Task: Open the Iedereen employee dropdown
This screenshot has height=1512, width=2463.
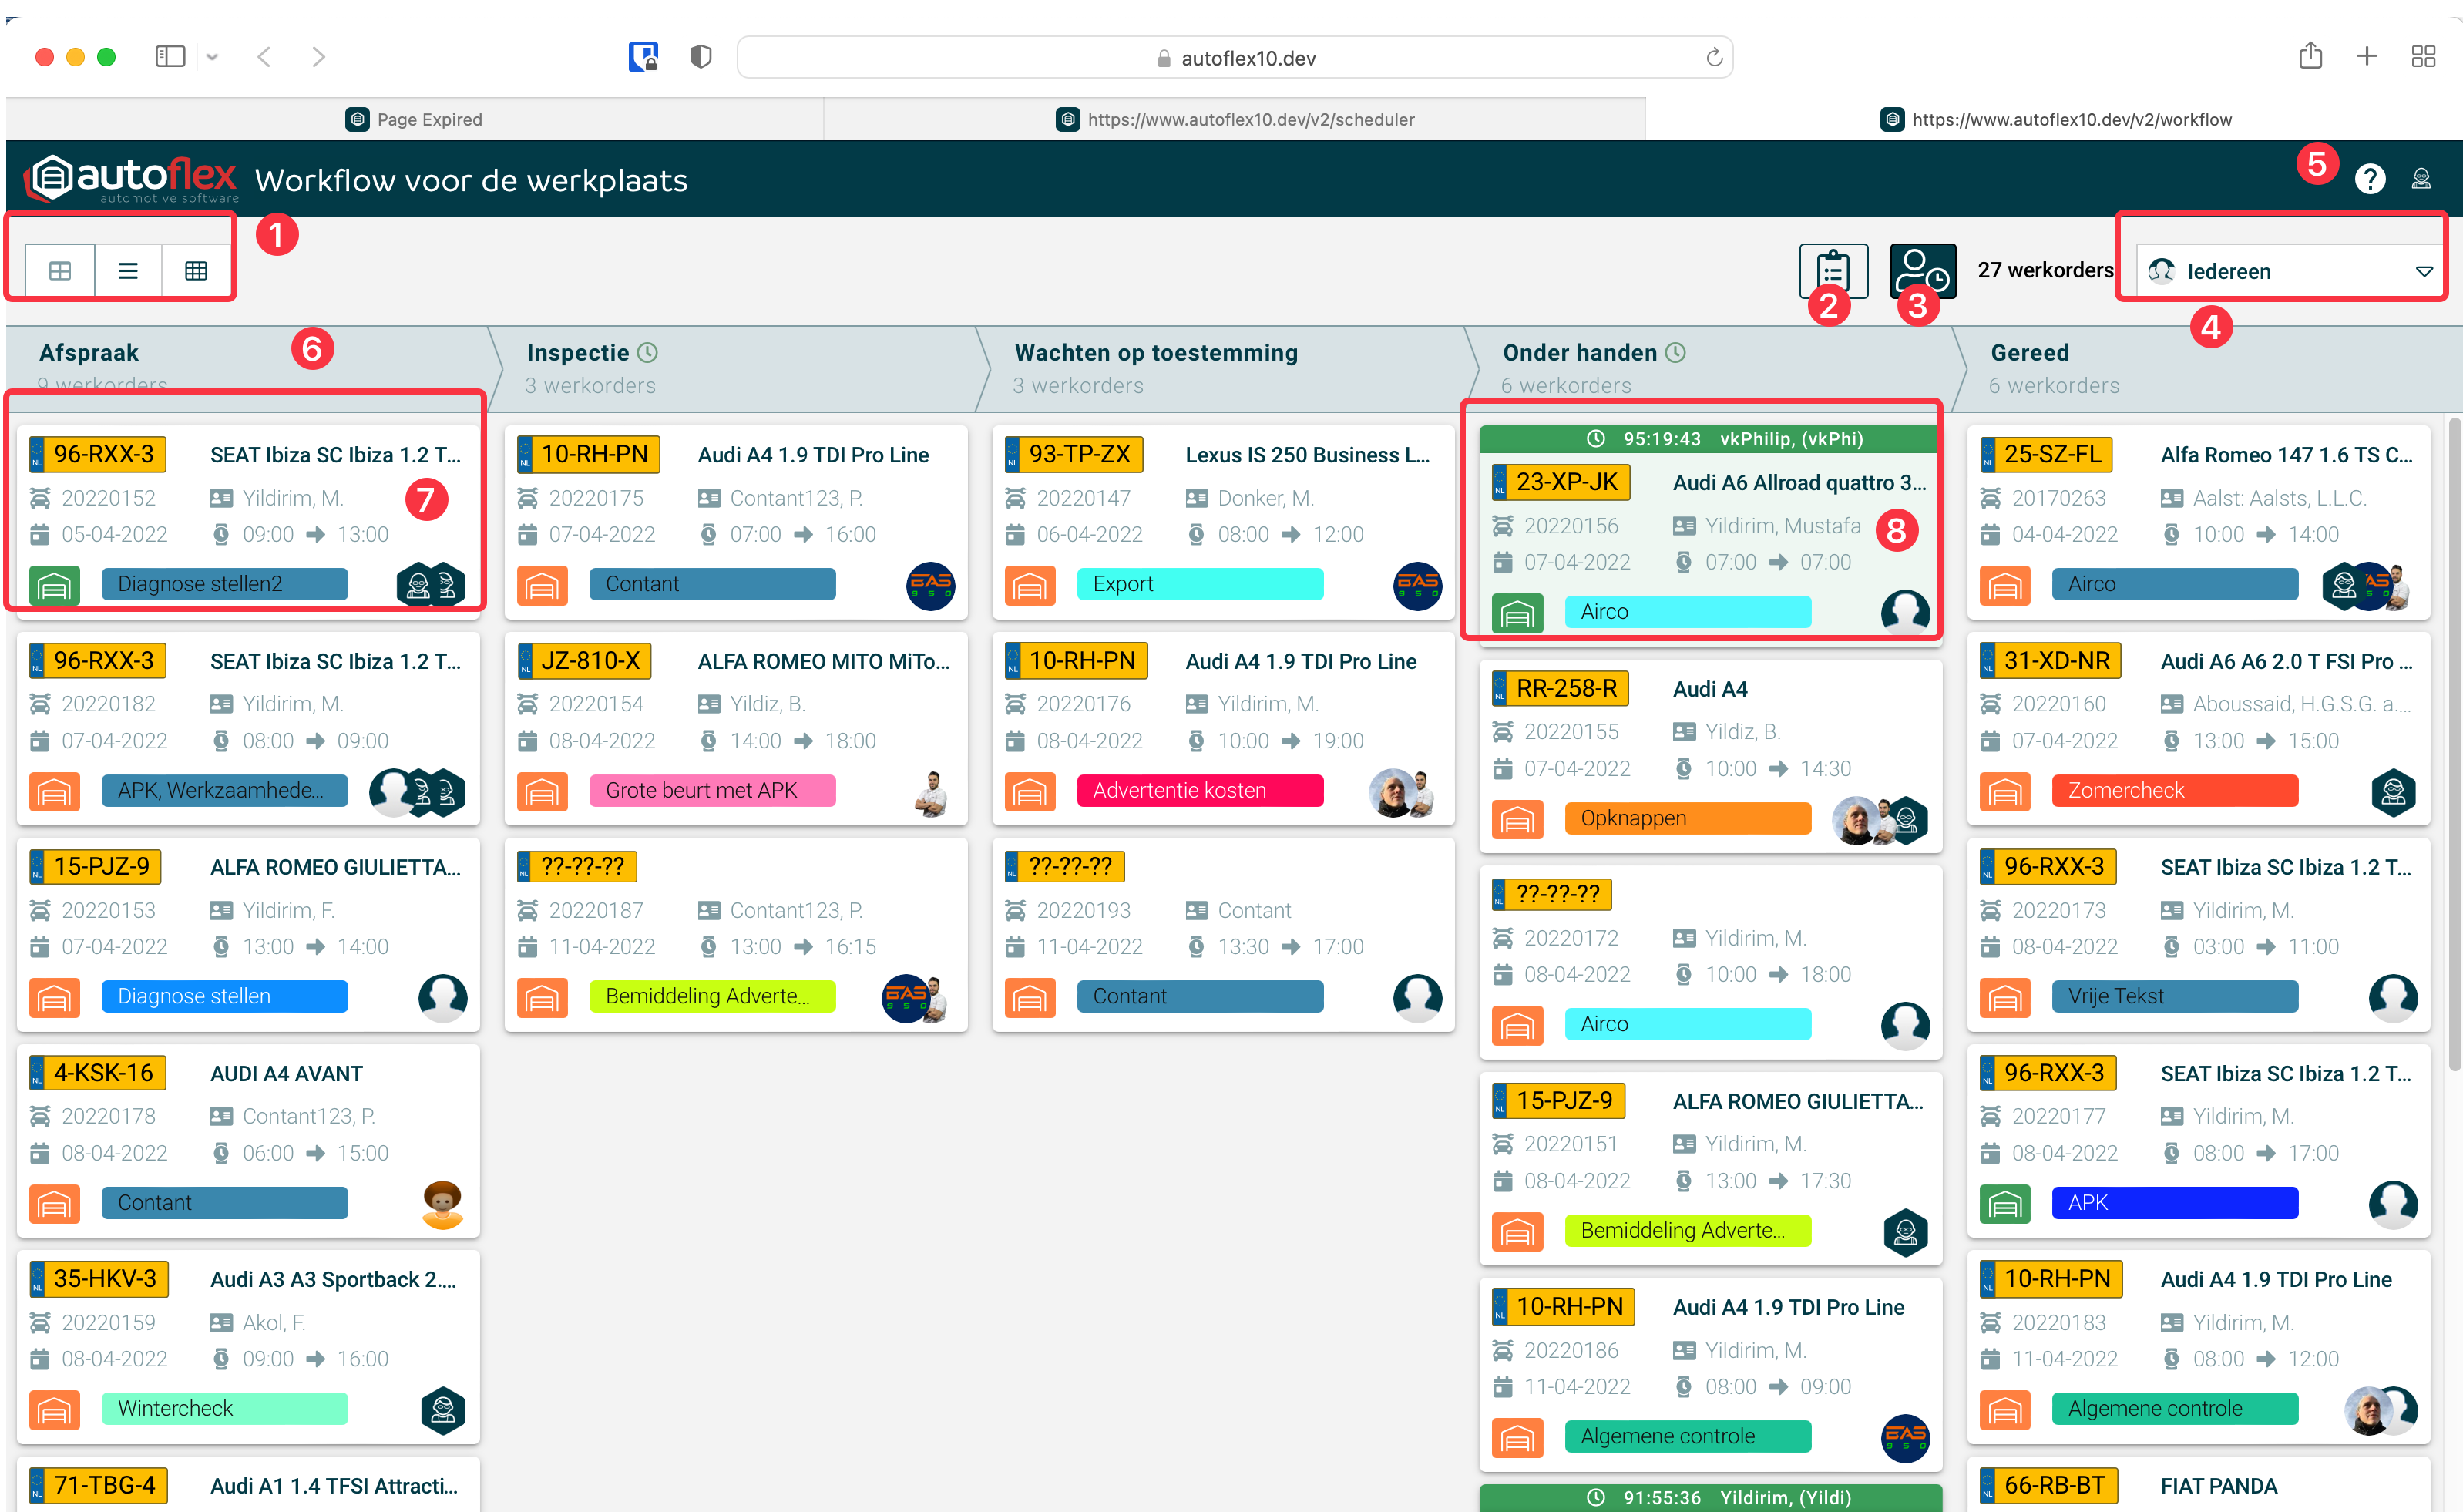Action: pos(2290,271)
